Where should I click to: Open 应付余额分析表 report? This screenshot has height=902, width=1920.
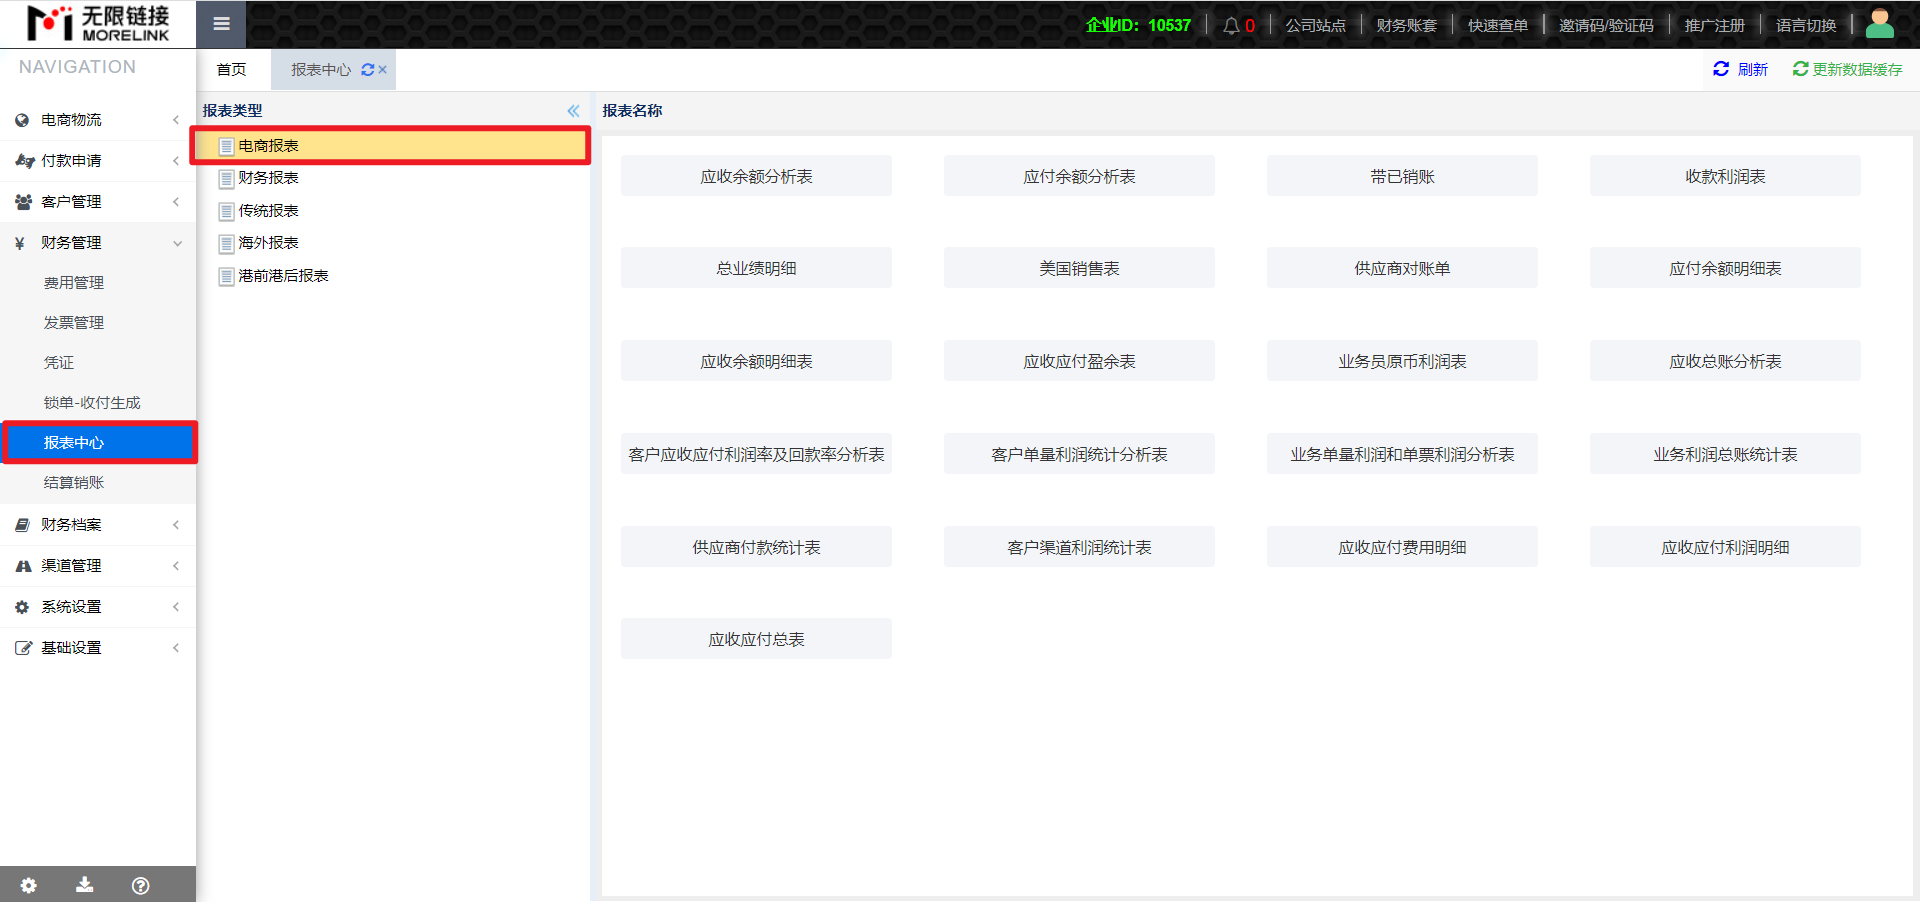[x=1079, y=176]
